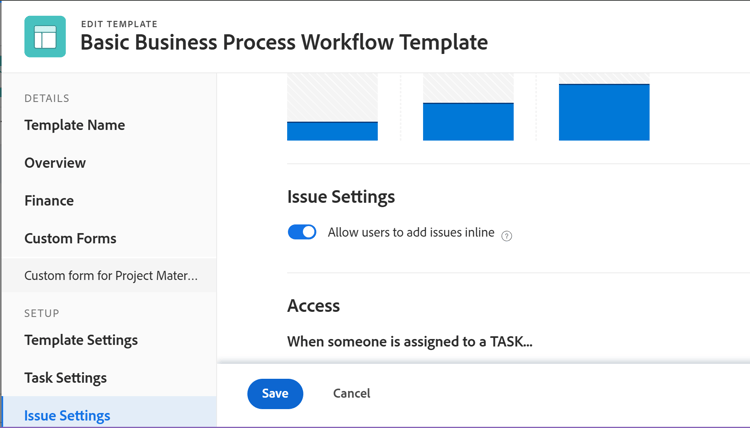Click the Basic Business Process Workflow Template title
The width and height of the screenshot is (750, 428).
(x=284, y=43)
